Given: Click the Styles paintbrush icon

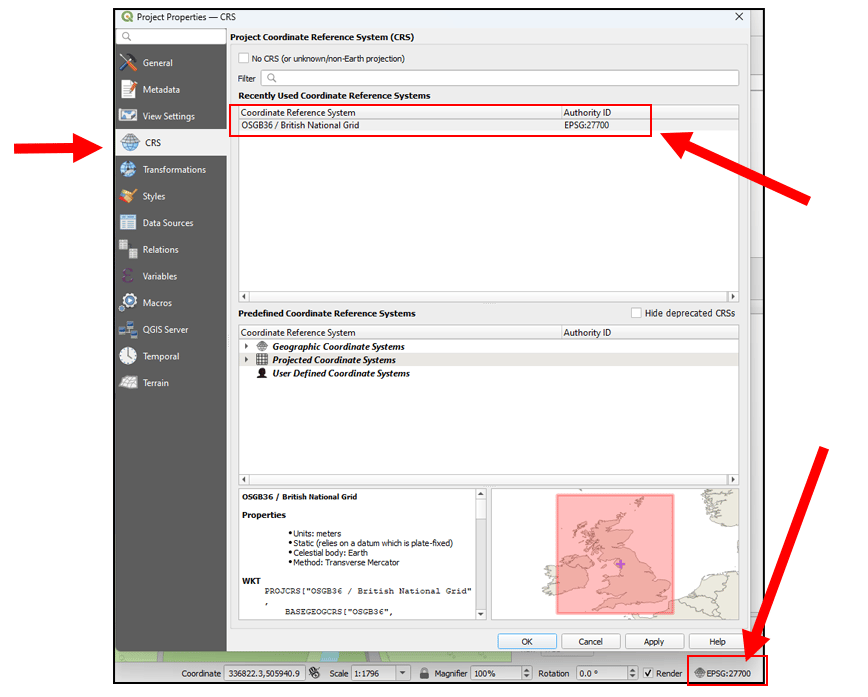Looking at the screenshot, I should (128, 197).
